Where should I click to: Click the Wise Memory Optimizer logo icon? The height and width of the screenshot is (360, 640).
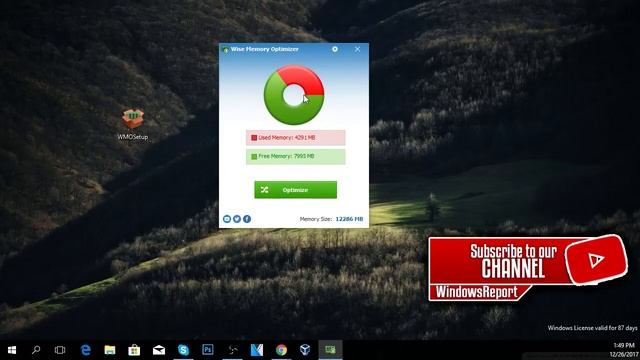click(x=225, y=49)
